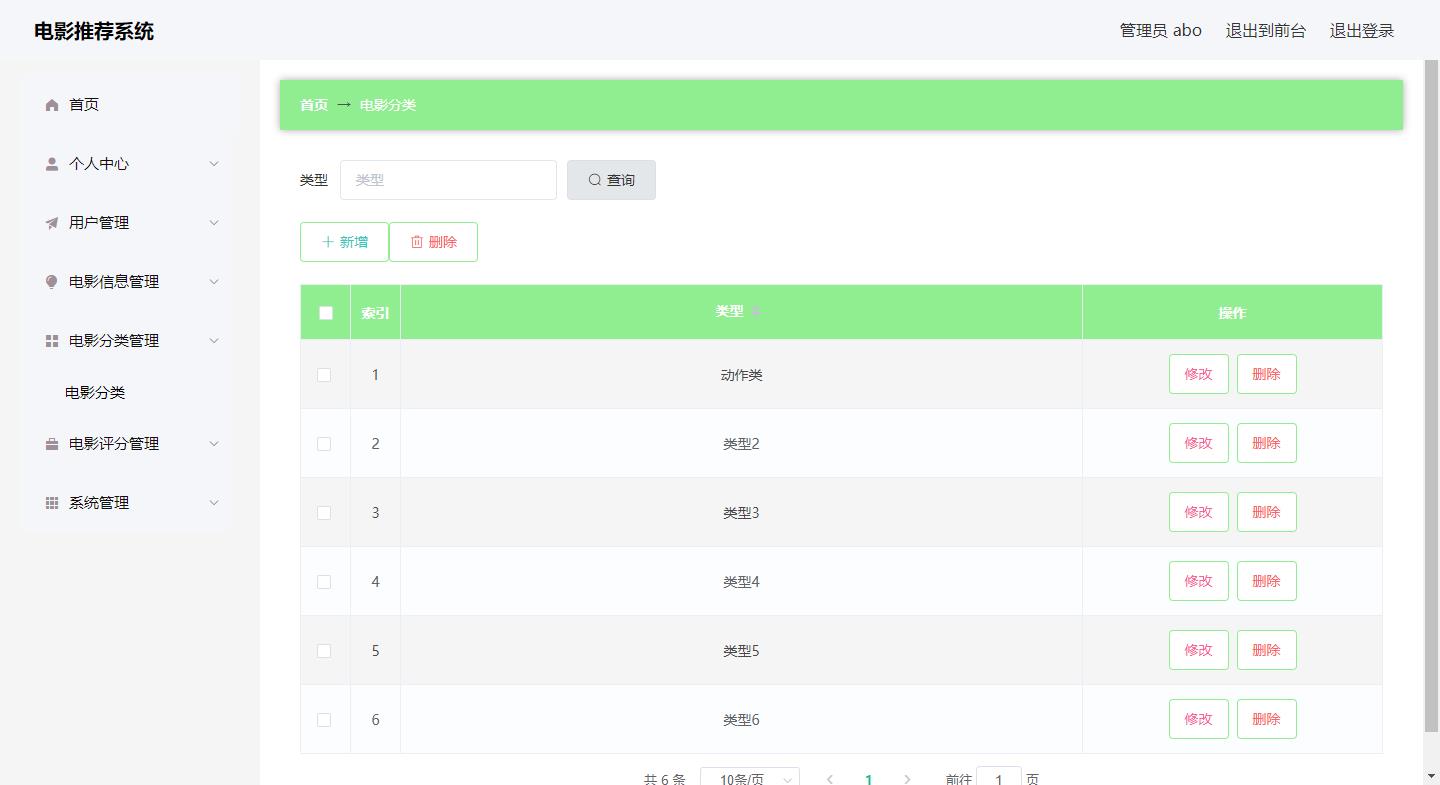Screen dimensions: 1440x785
Task: Click 删除 for row 类型4
Action: point(1266,581)
